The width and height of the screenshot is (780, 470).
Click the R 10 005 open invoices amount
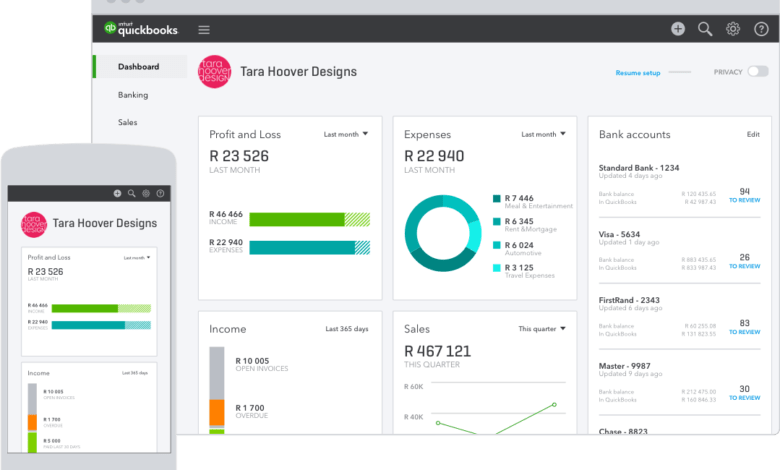coord(252,361)
